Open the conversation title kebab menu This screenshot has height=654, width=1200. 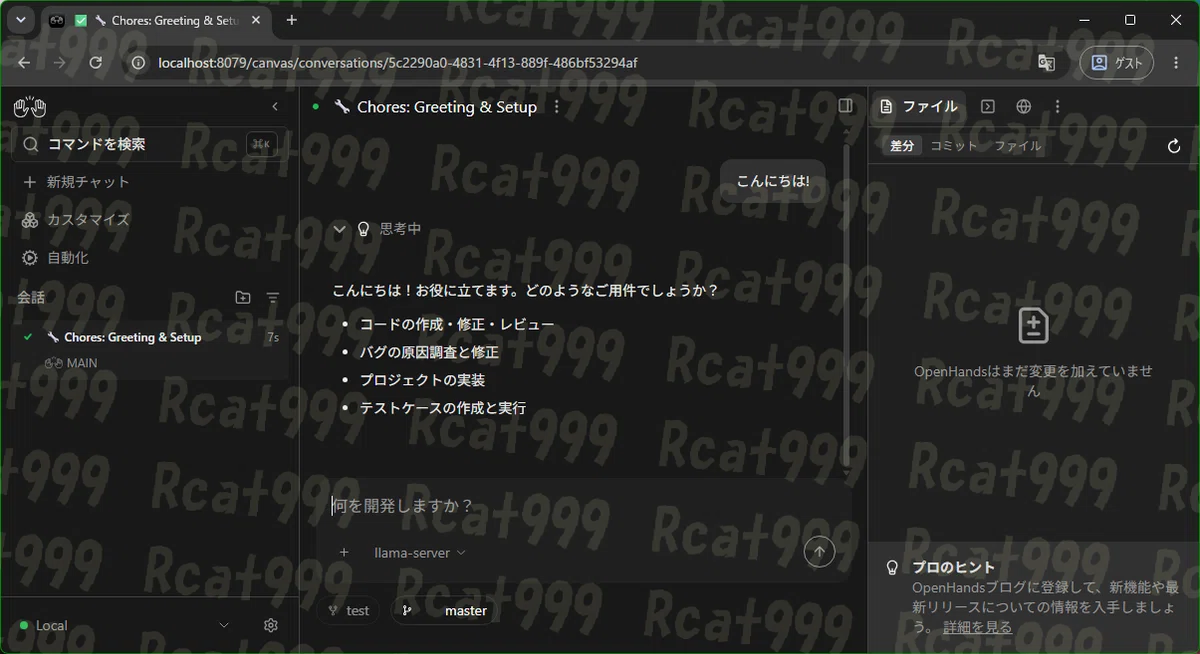(557, 107)
